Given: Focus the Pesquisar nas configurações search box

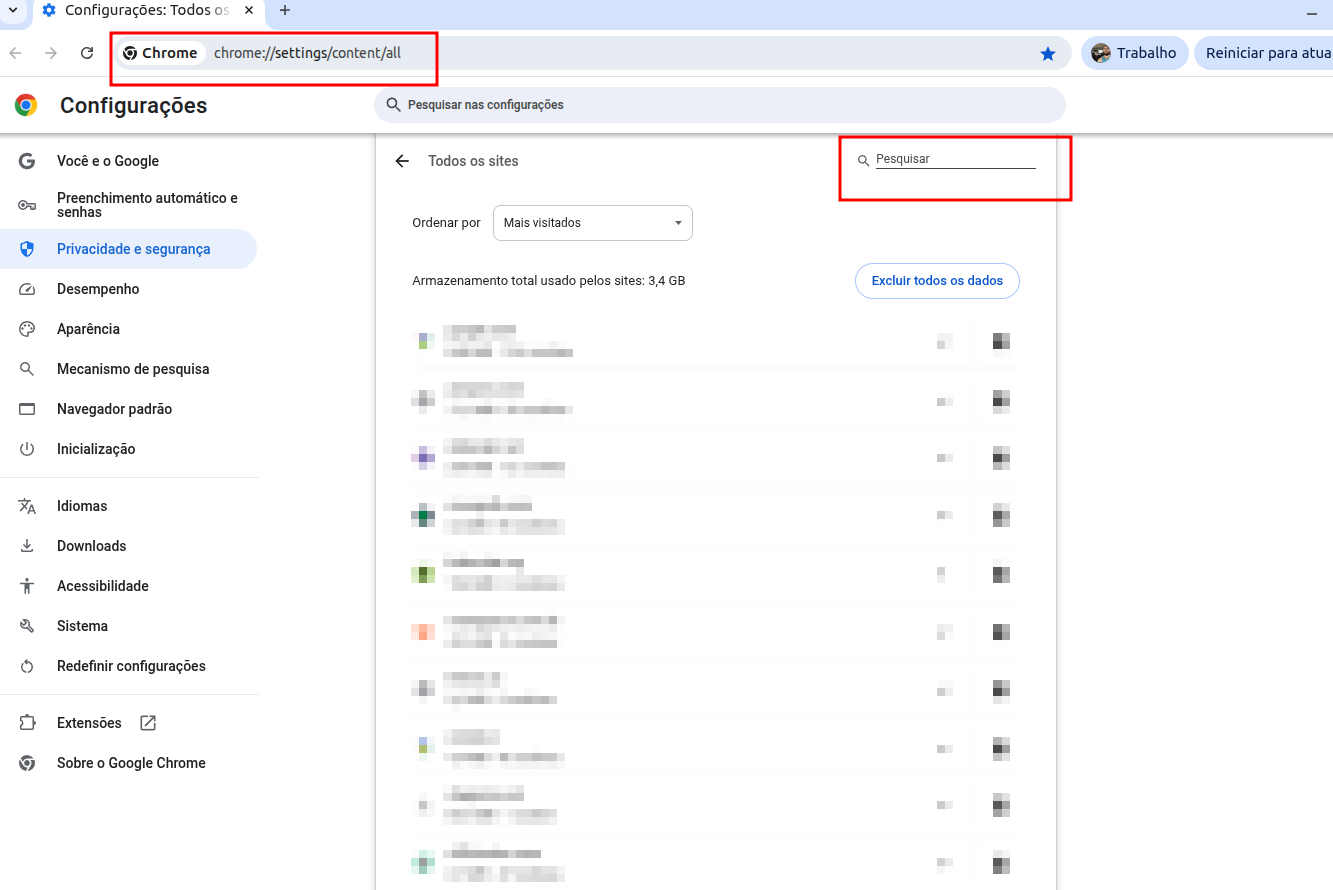Looking at the screenshot, I should [x=720, y=105].
